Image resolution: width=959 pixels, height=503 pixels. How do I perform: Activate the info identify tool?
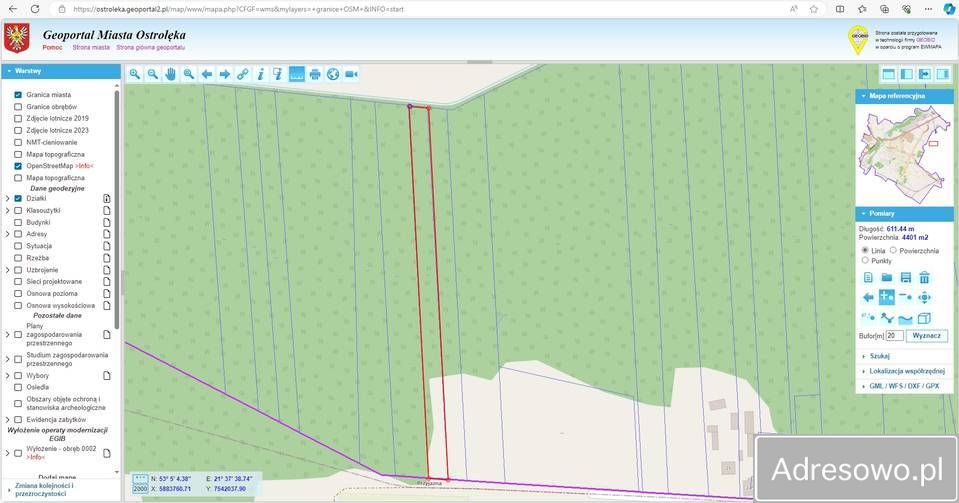coord(260,74)
